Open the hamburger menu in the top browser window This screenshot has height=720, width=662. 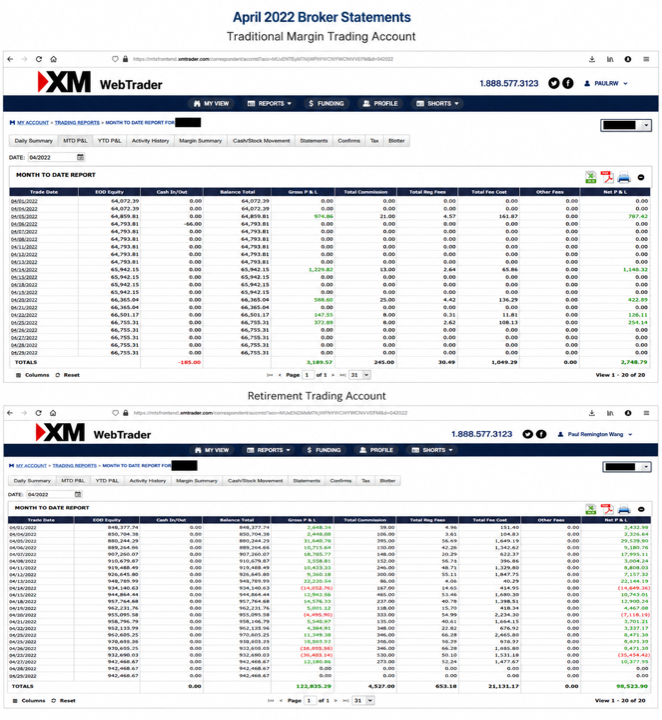(x=646, y=59)
